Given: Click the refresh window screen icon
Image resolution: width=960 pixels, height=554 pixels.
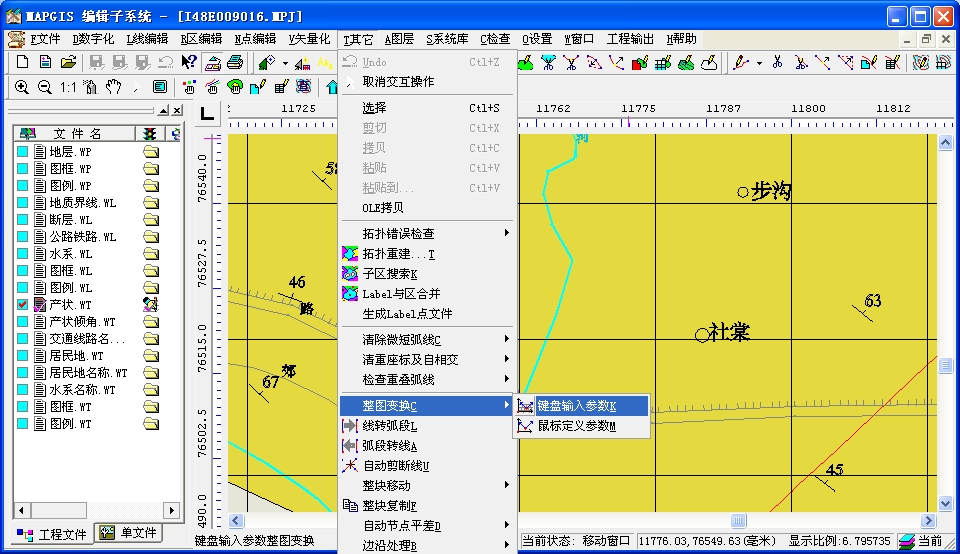Looking at the screenshot, I should [x=160, y=87].
